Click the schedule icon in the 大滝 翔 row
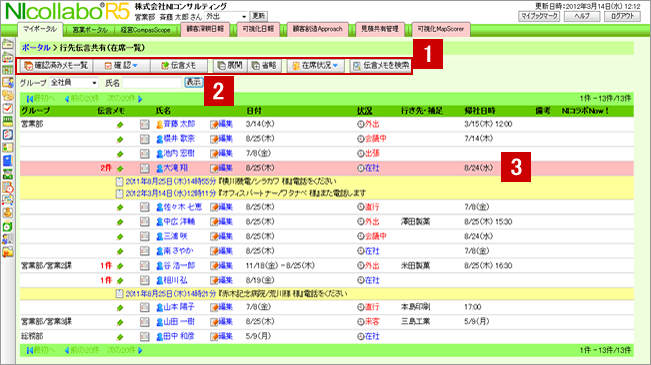 (x=144, y=168)
